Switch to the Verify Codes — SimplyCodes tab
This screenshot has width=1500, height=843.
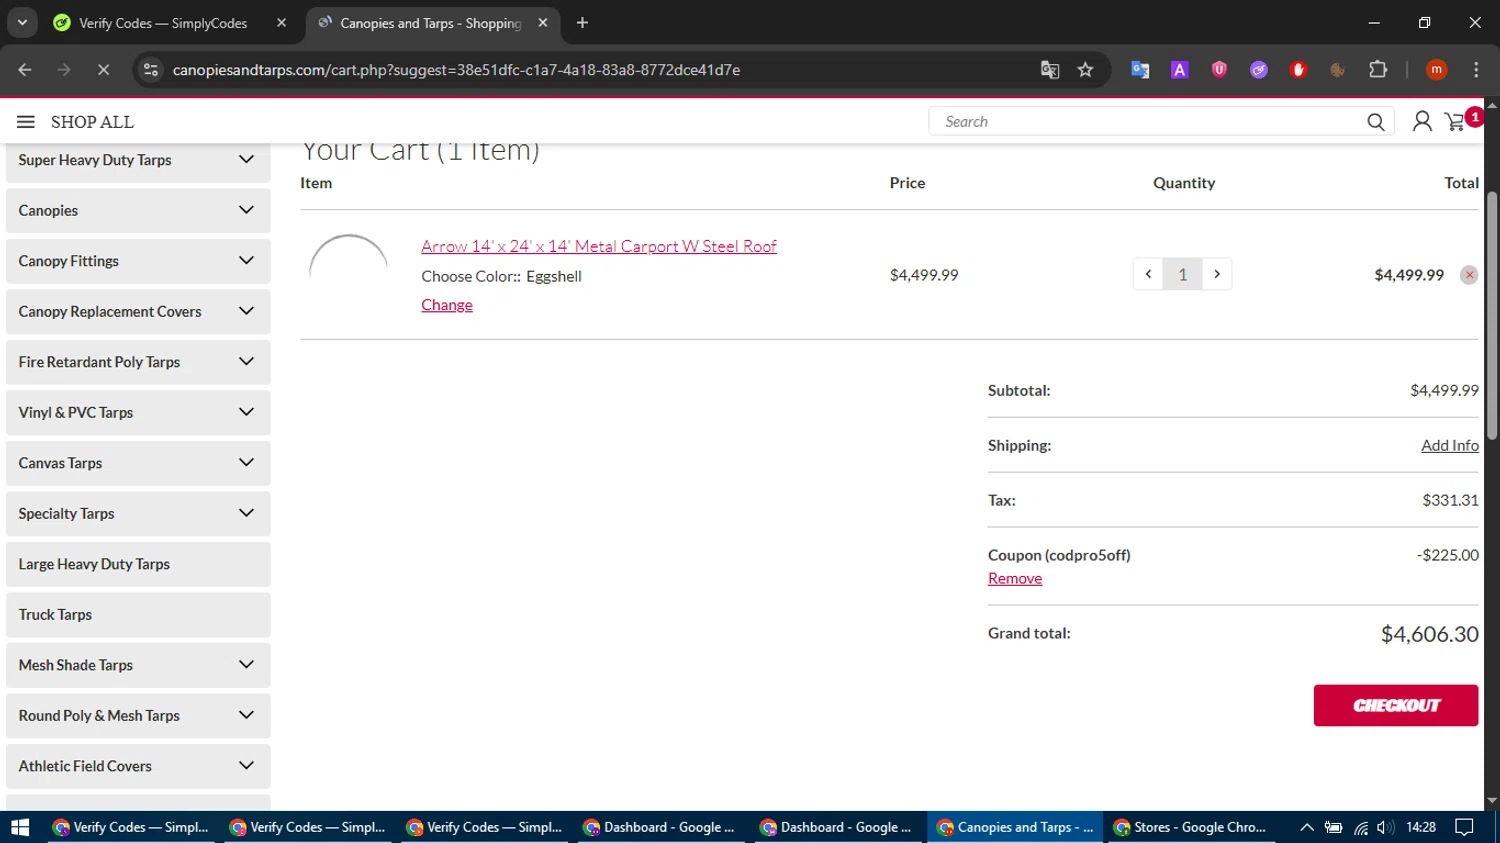[x=163, y=23]
